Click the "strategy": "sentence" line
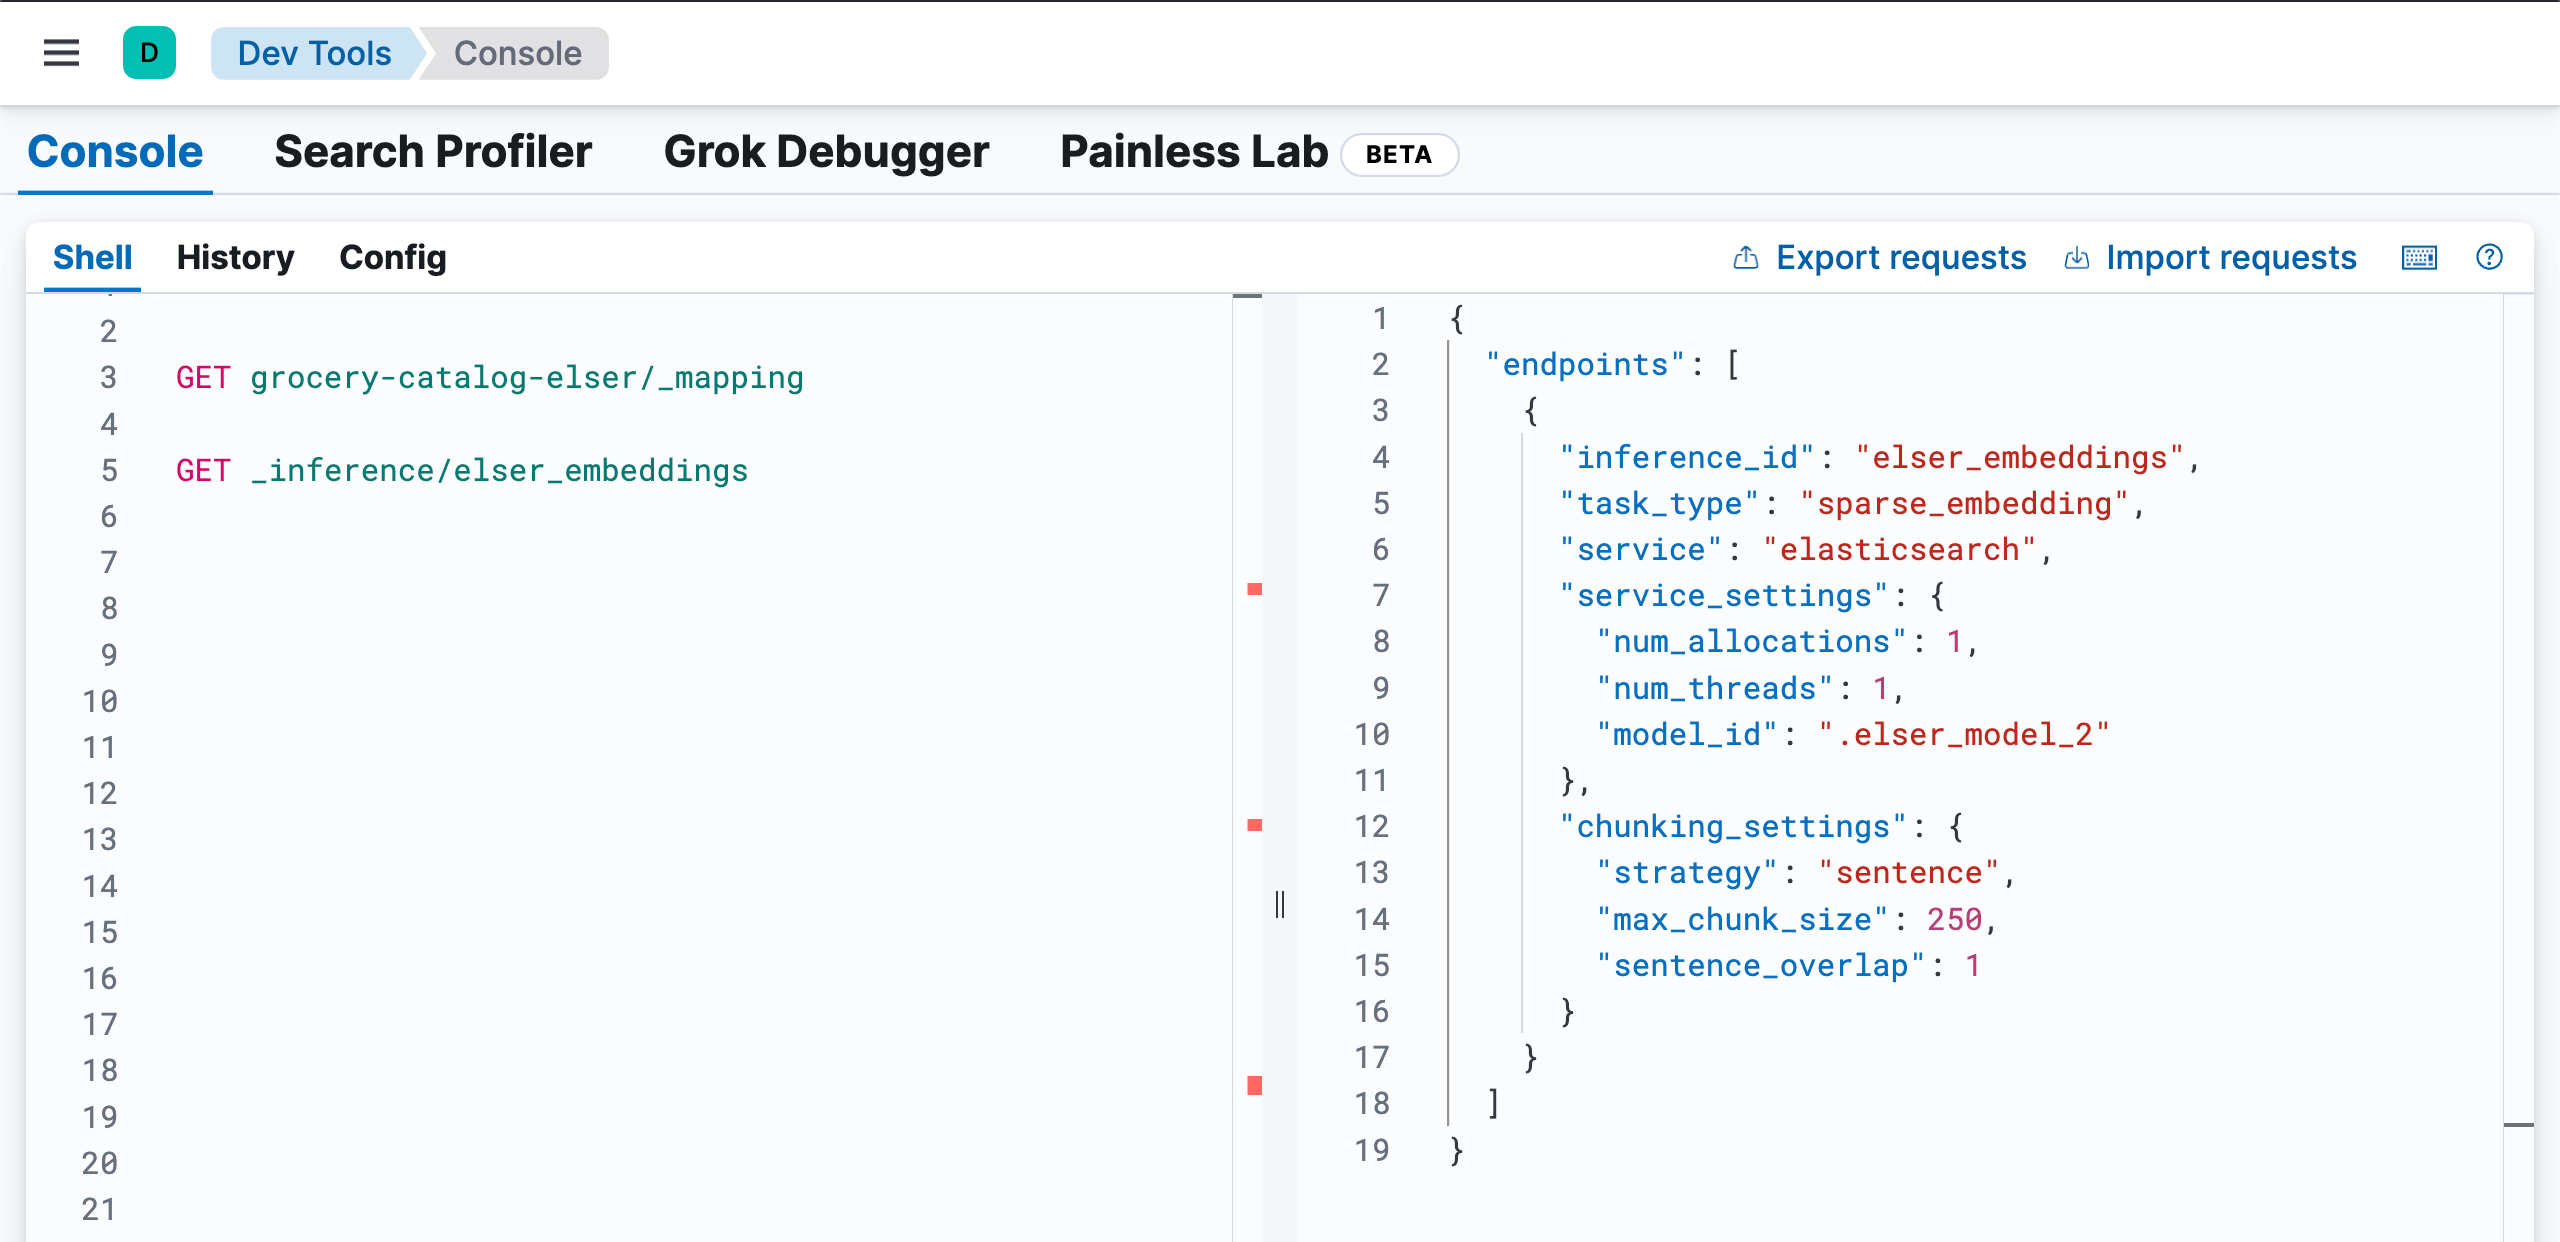The width and height of the screenshot is (2560, 1242). (1807, 873)
